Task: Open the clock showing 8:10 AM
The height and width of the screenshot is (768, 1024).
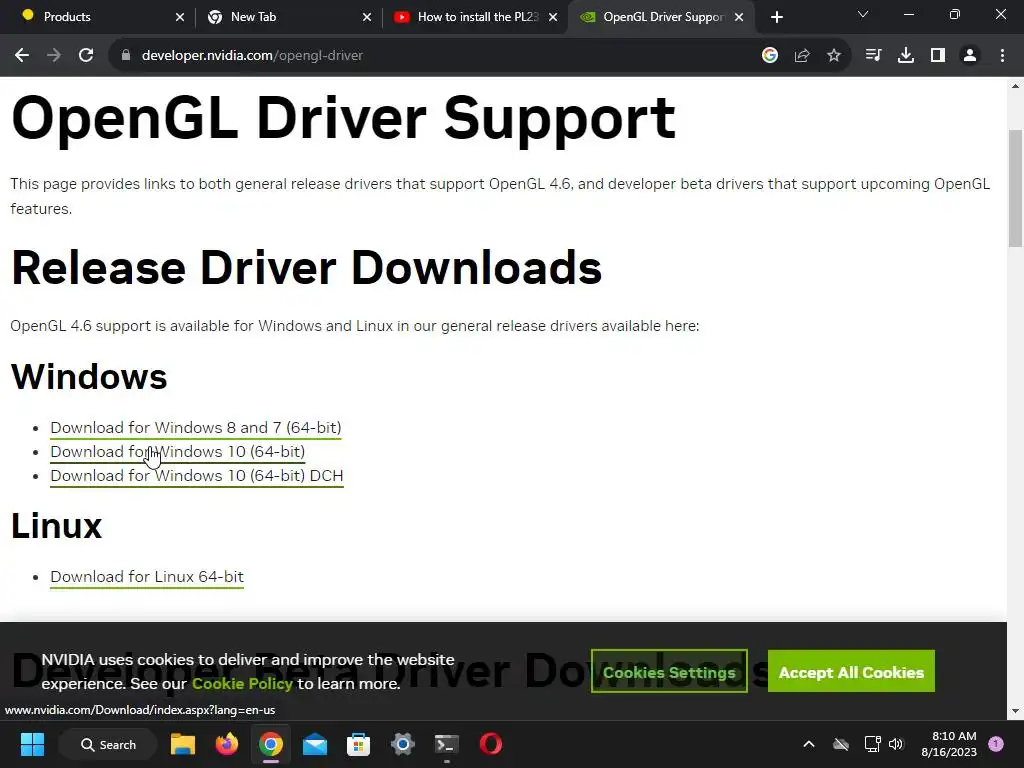Action: (x=948, y=744)
